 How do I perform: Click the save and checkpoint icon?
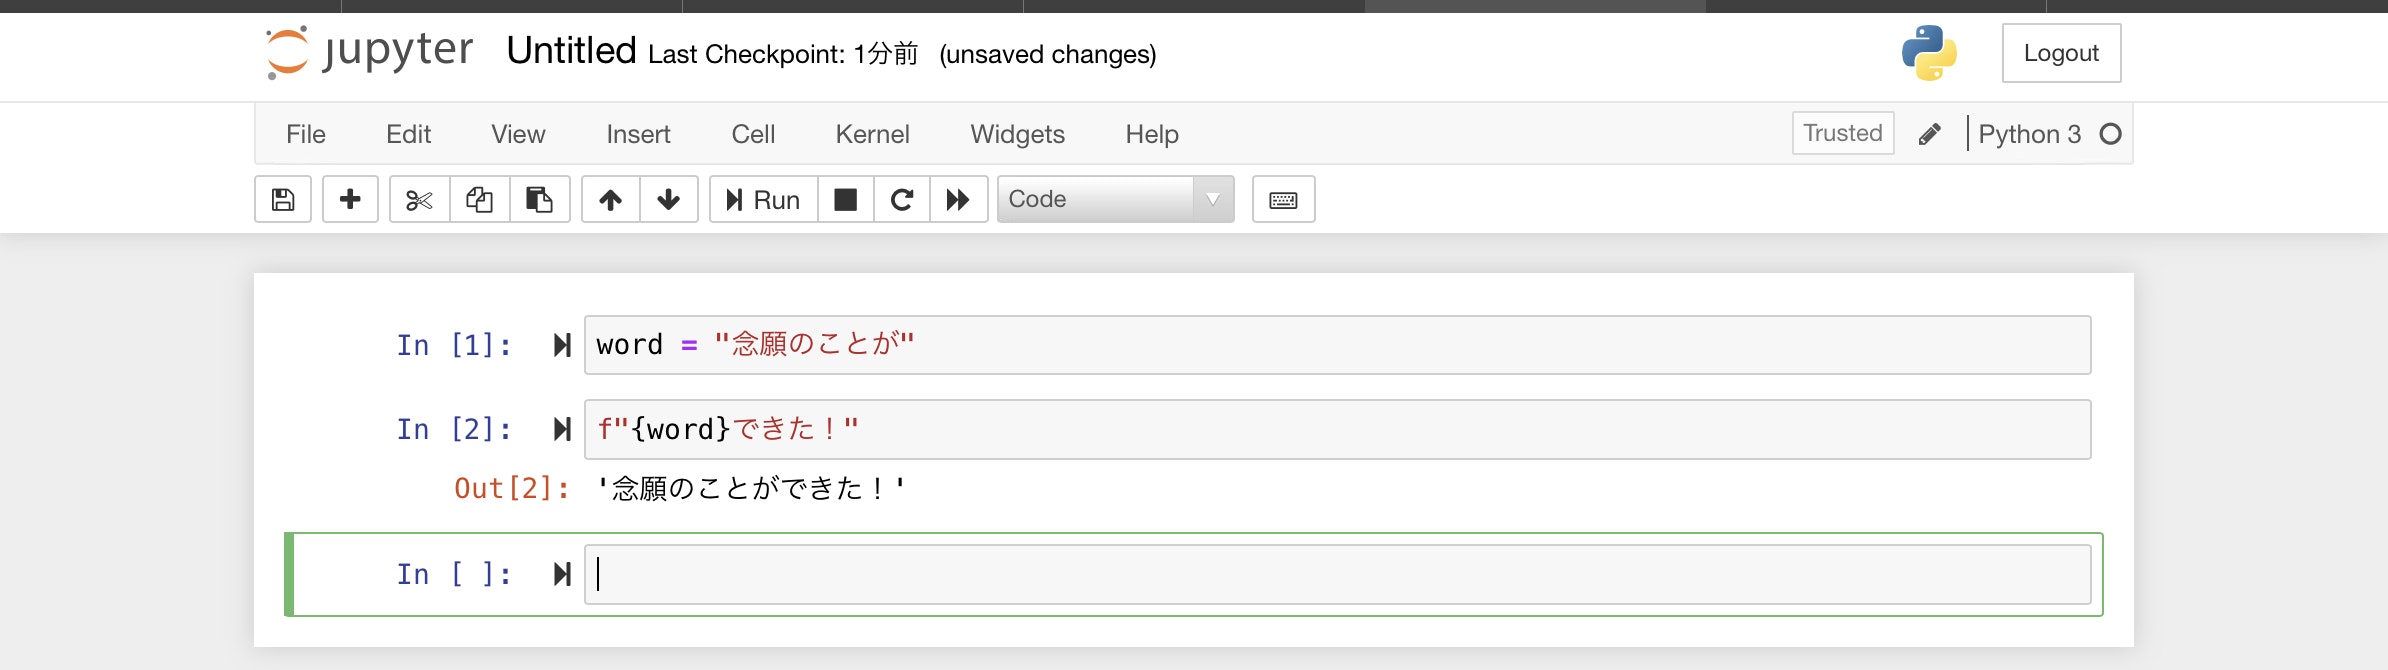tap(283, 199)
